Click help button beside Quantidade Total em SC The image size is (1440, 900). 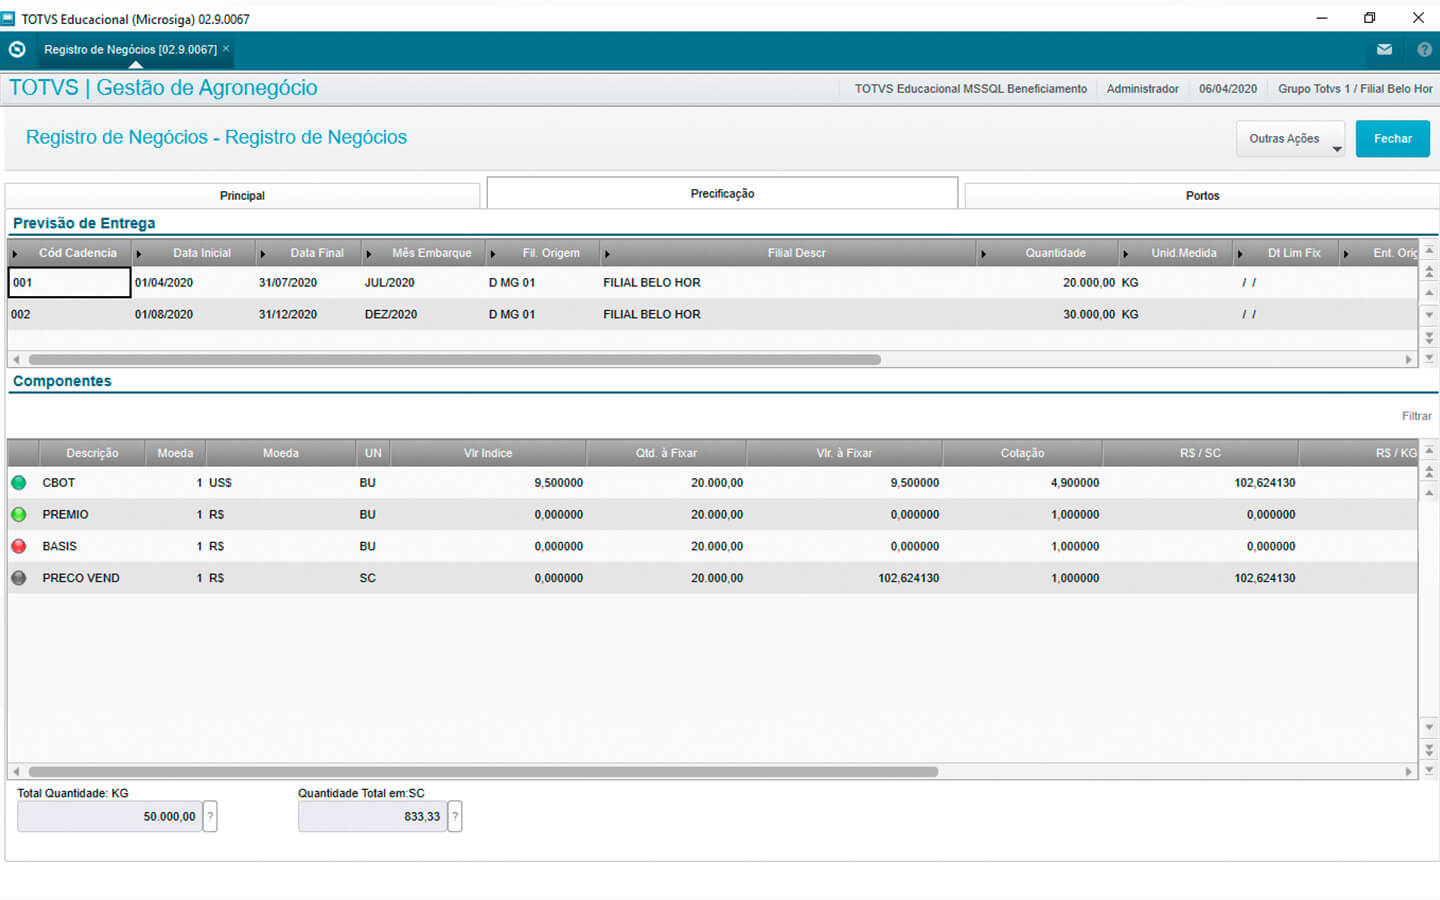pyautogui.click(x=455, y=817)
